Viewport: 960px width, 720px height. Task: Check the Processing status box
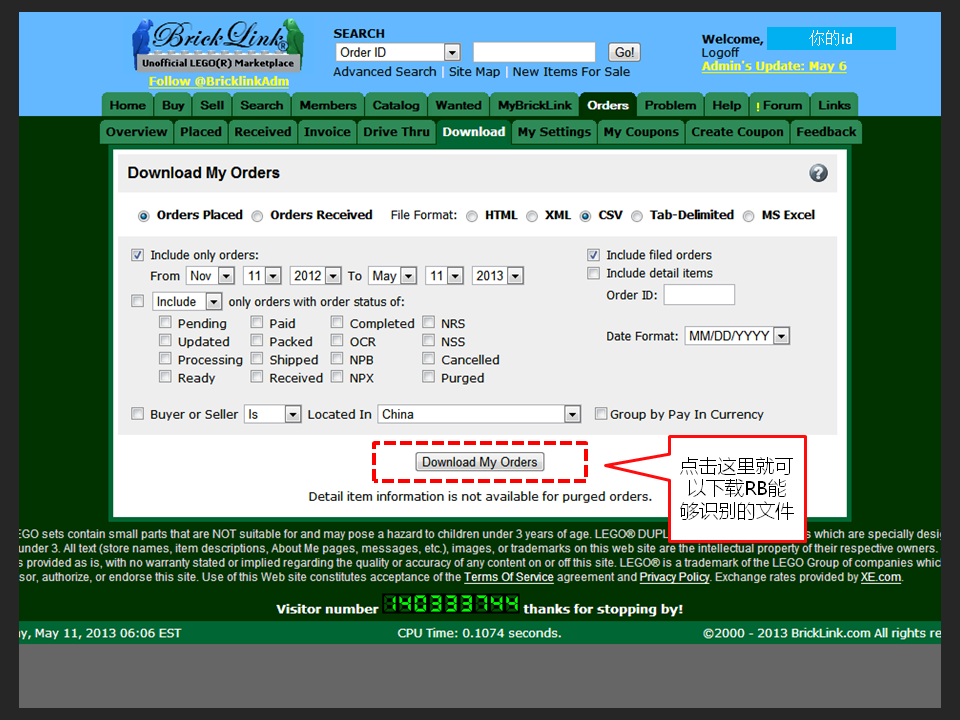tap(165, 358)
